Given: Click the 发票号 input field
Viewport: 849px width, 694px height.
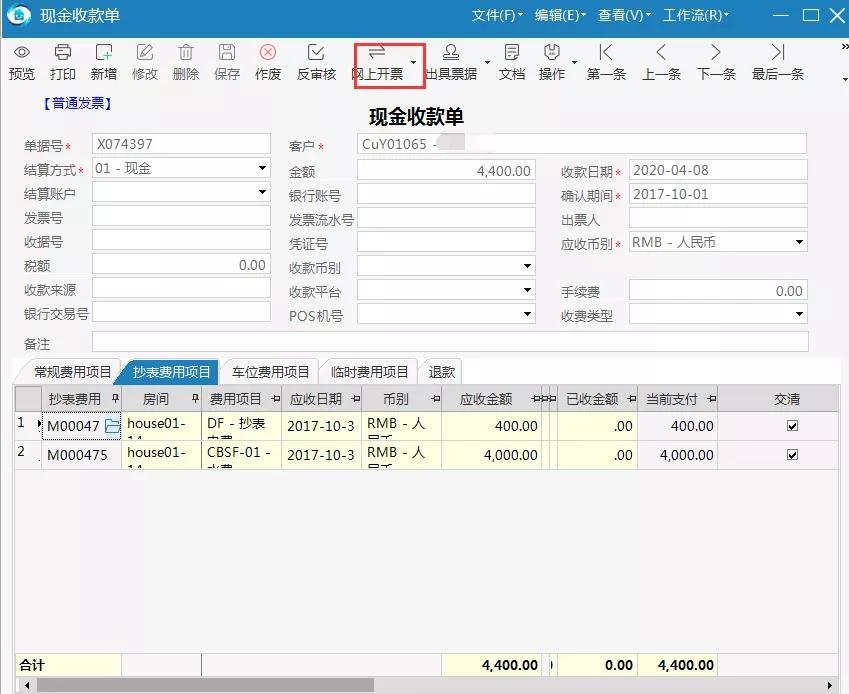Looking at the screenshot, I should 181,216.
